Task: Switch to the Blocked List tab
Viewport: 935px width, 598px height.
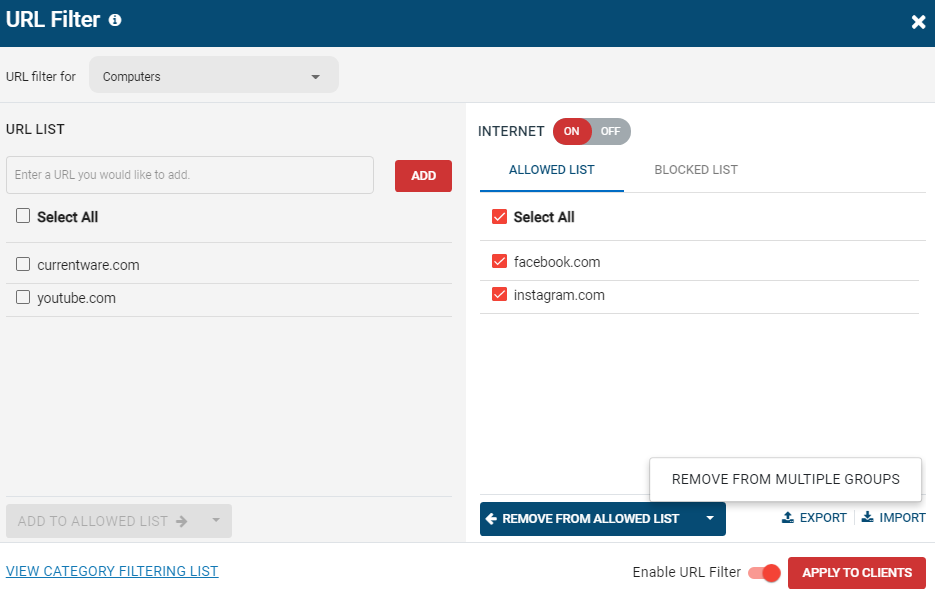Action: click(x=696, y=170)
